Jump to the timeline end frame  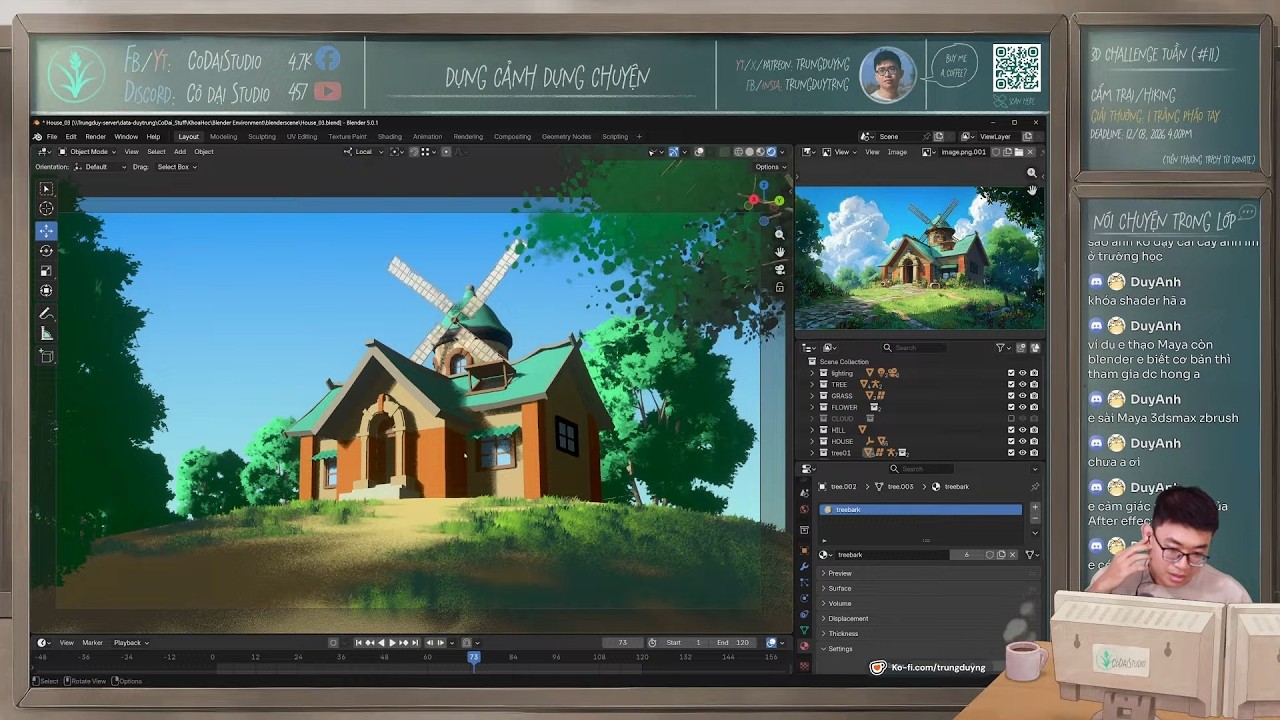[x=415, y=643]
